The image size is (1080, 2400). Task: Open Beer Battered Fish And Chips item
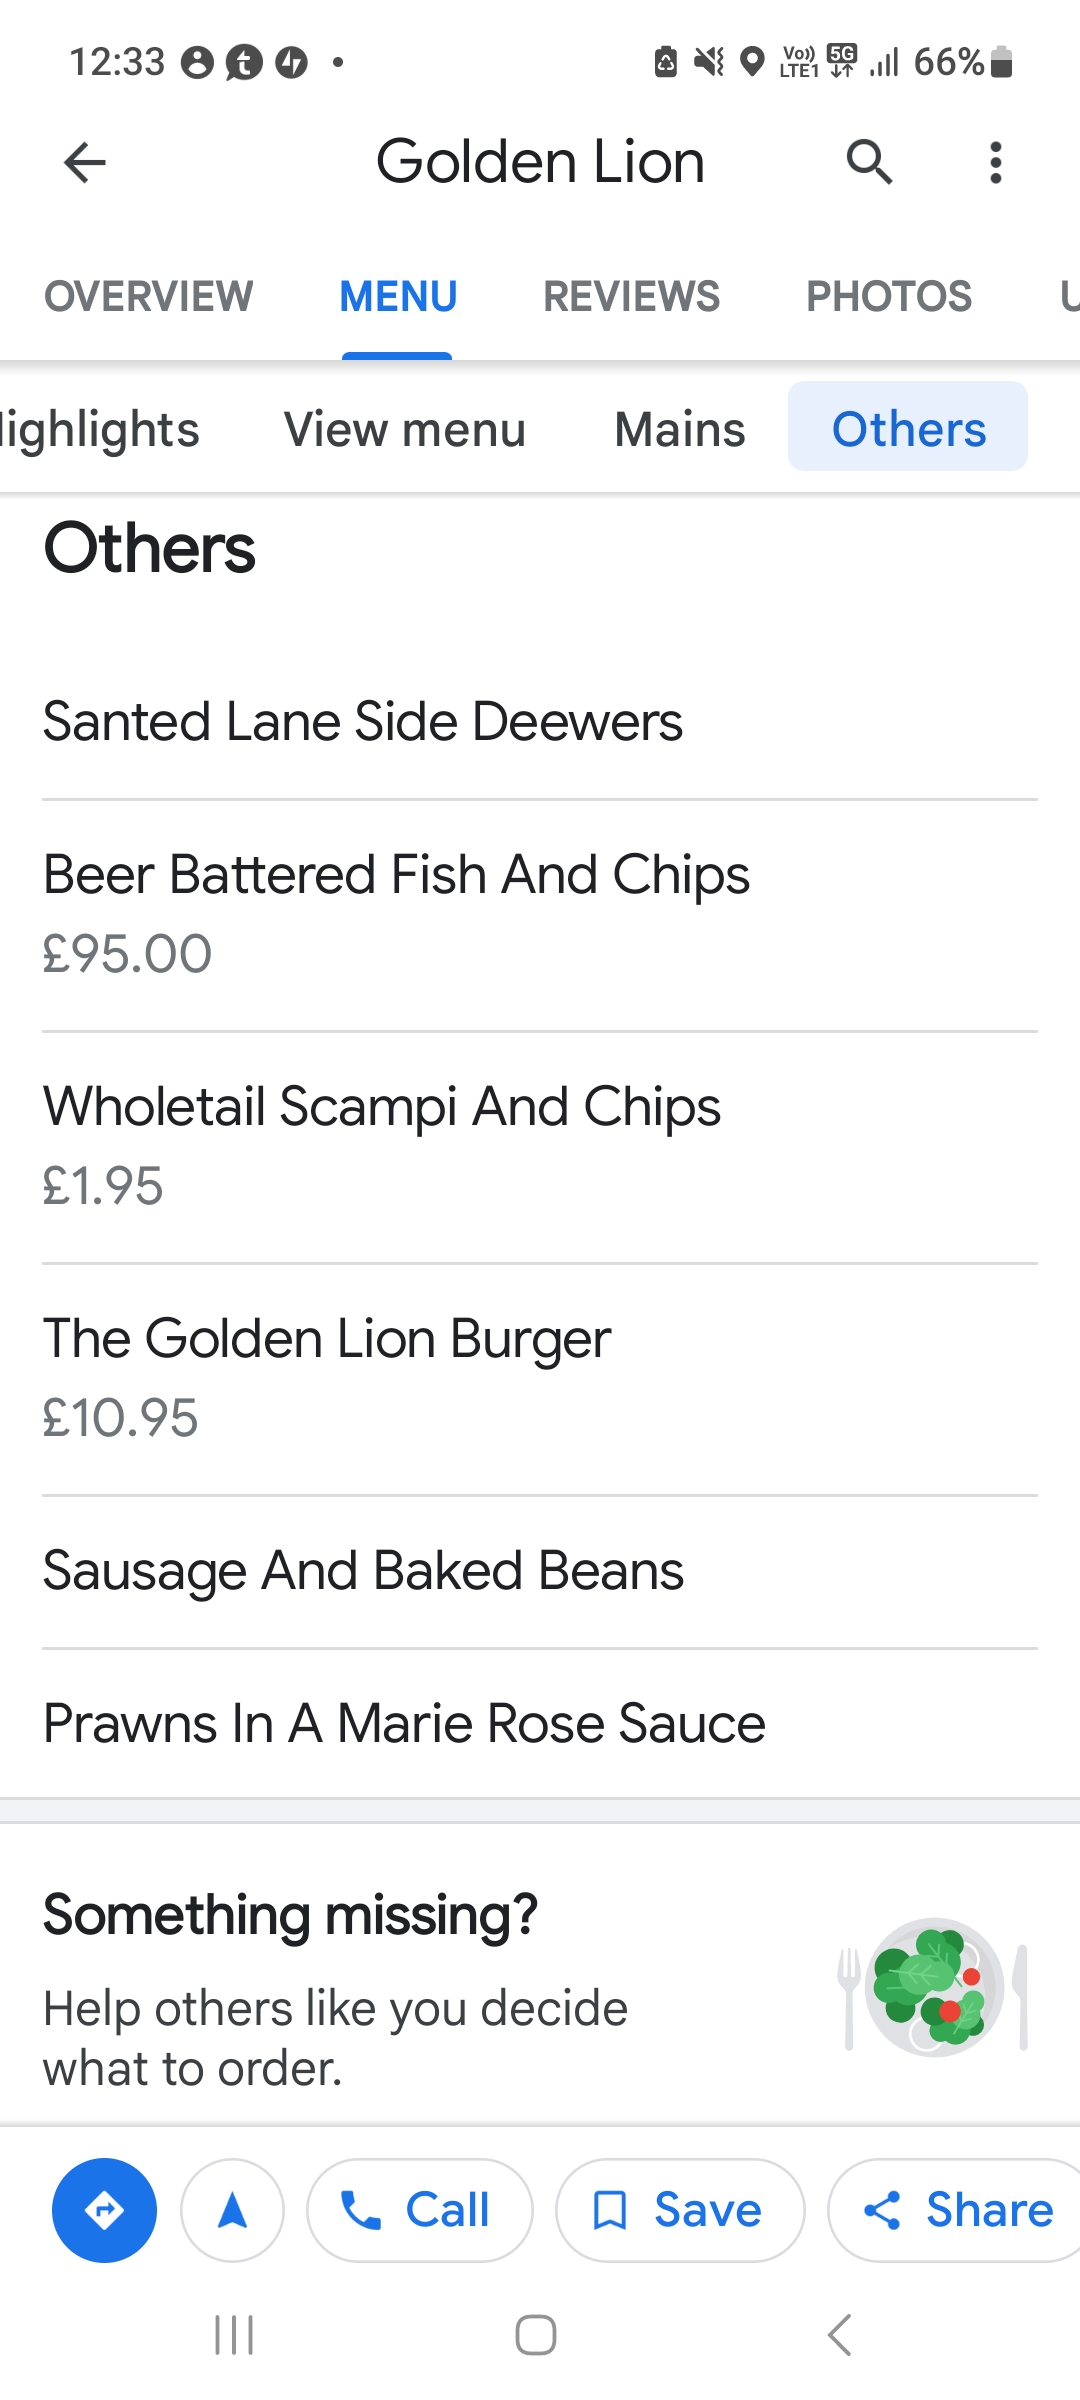click(397, 875)
